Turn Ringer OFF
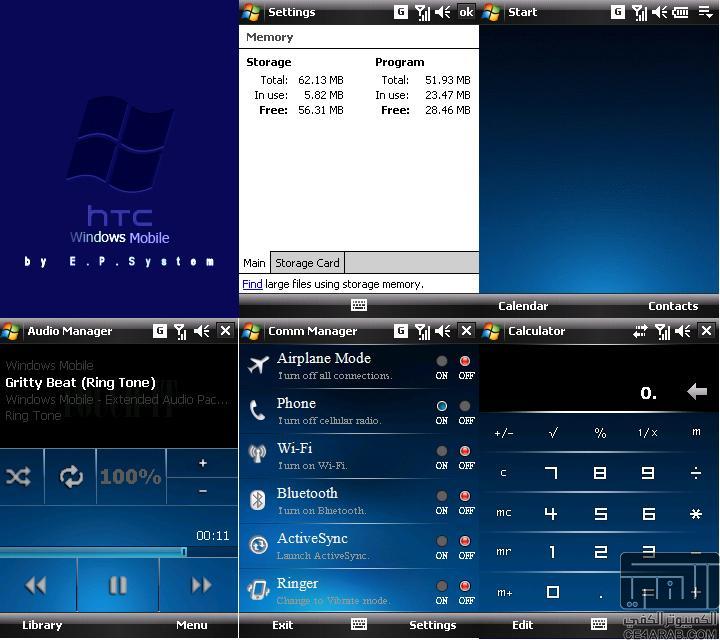This screenshot has width=720, height=640. [x=465, y=586]
